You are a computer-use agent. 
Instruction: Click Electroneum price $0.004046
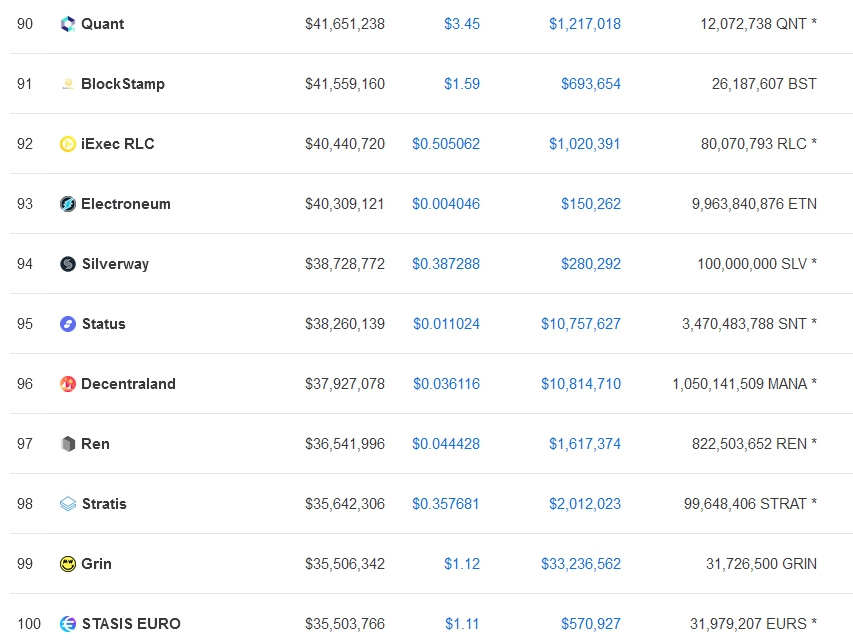(446, 204)
